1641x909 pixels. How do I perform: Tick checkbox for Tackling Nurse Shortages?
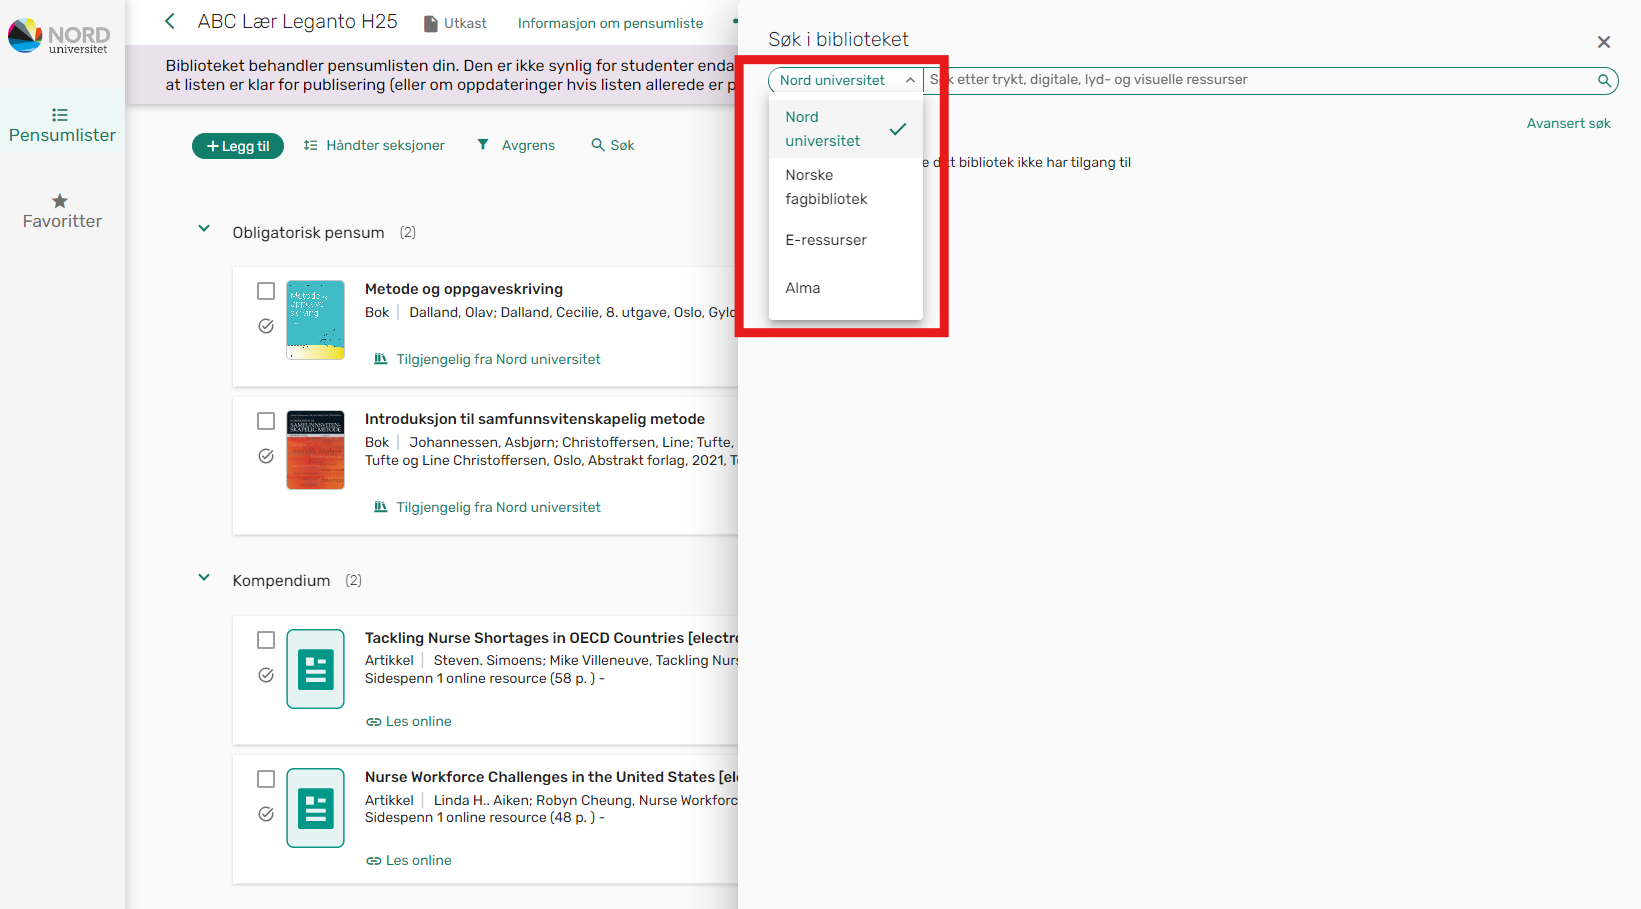click(266, 640)
